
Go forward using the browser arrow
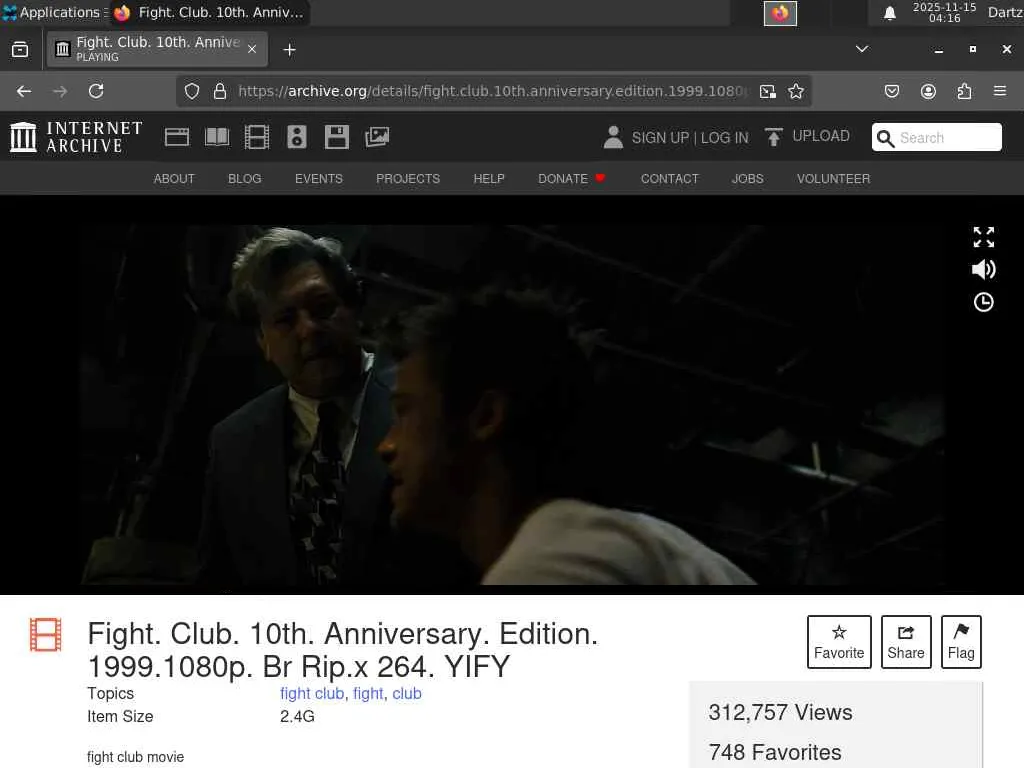click(x=60, y=91)
